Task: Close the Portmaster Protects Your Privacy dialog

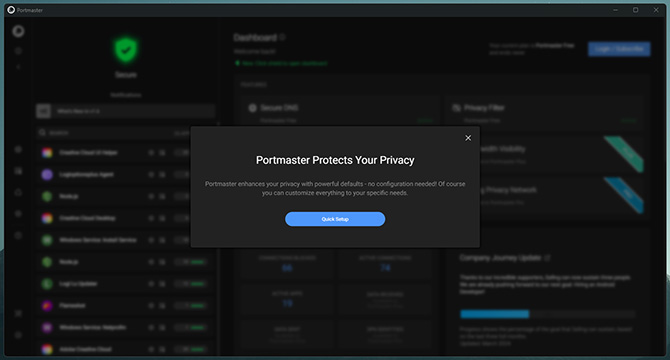Action: click(468, 138)
